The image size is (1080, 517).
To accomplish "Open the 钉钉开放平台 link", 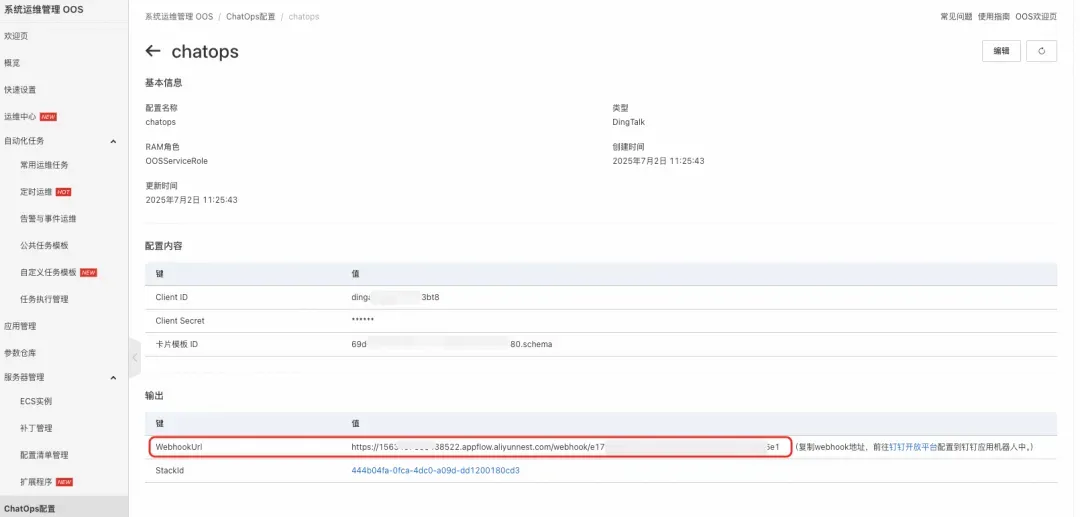I will [x=913, y=447].
